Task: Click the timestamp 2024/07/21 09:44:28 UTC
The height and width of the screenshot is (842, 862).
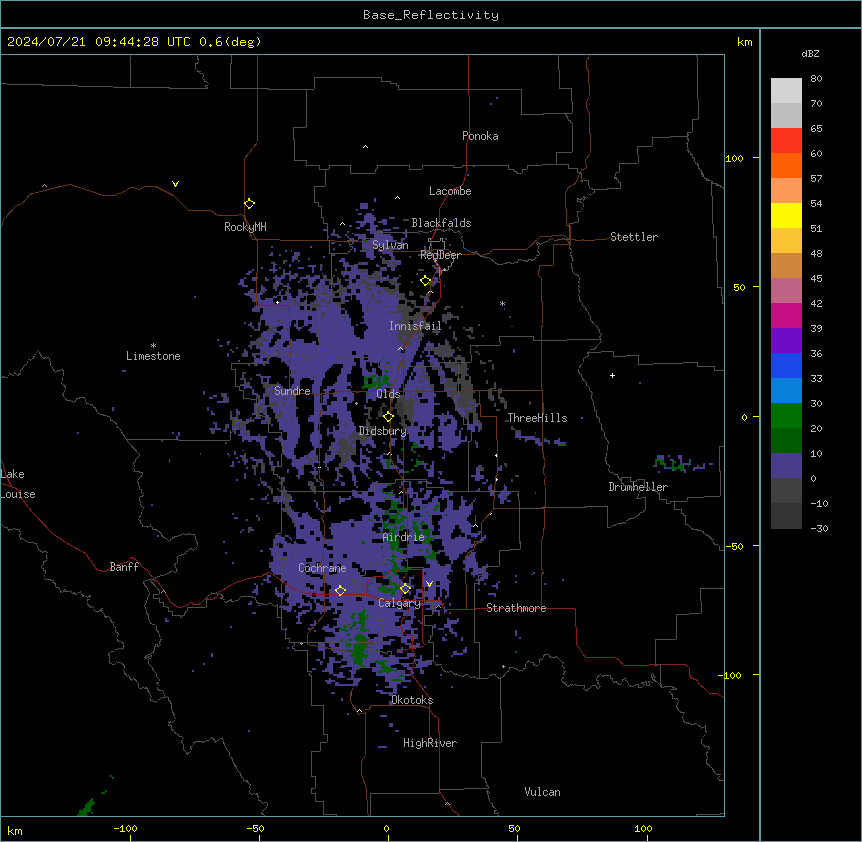Action: (98, 42)
